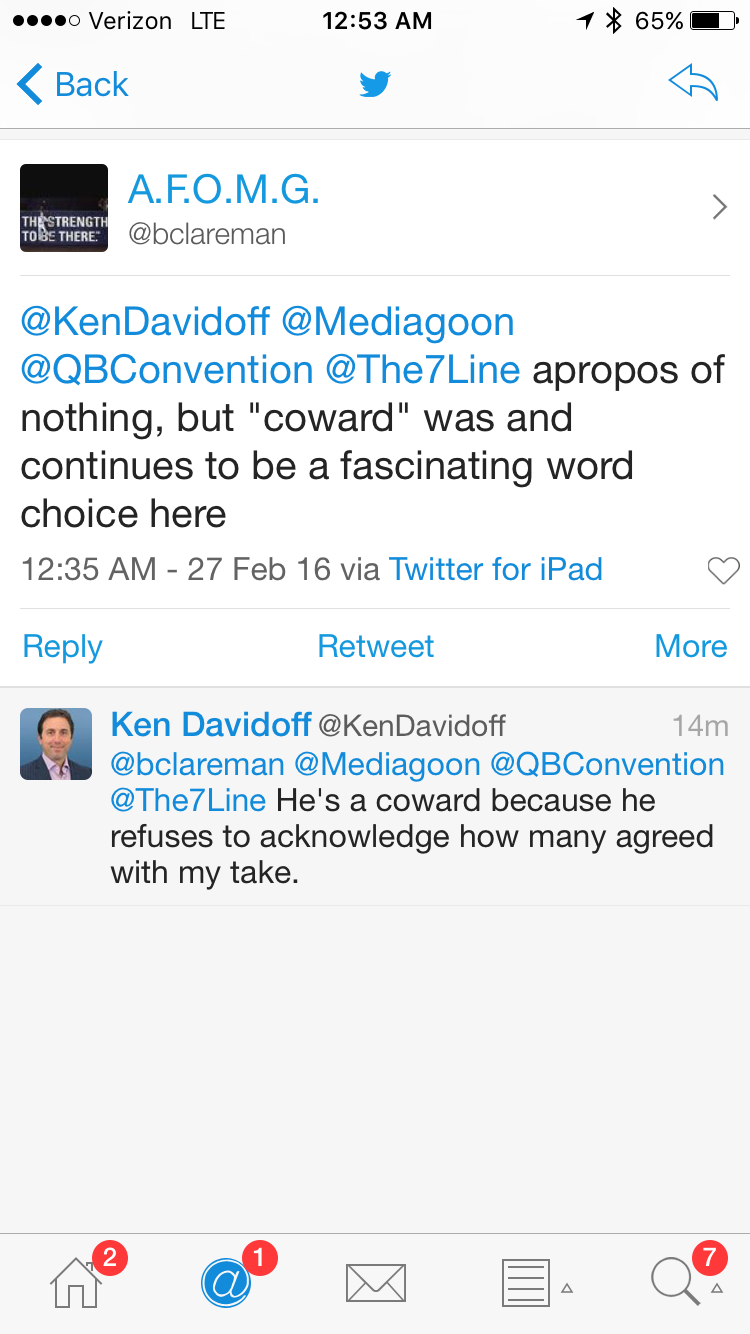Tap Retweet below the tweet

pos(375,646)
